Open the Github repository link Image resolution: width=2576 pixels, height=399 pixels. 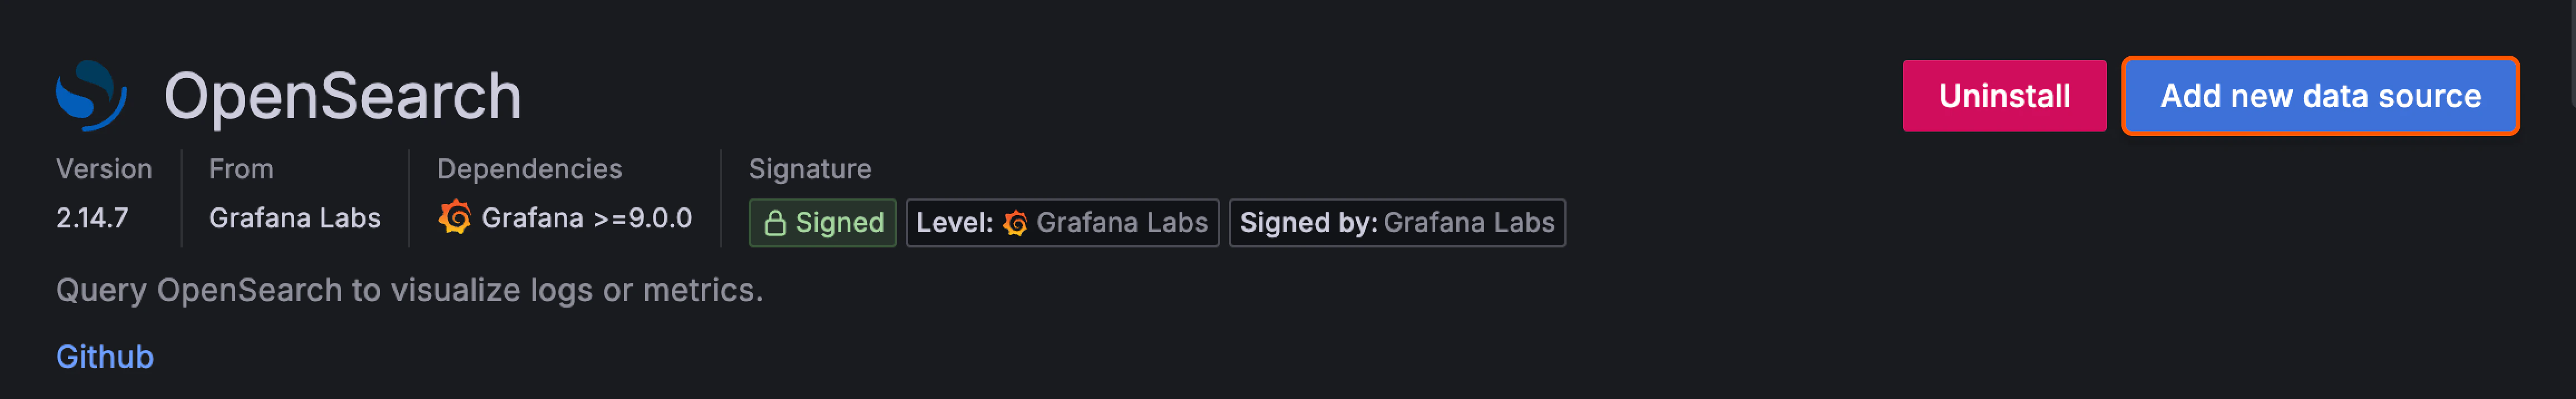[x=104, y=356]
